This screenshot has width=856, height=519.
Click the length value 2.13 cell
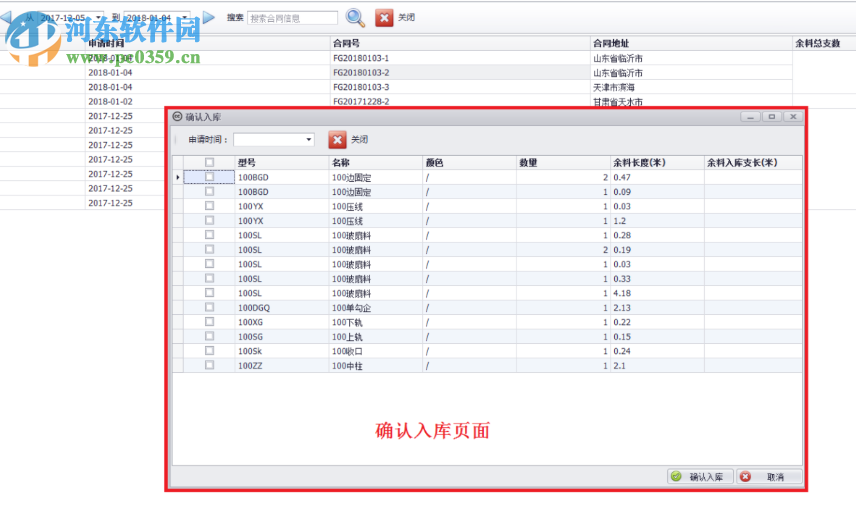(657, 308)
